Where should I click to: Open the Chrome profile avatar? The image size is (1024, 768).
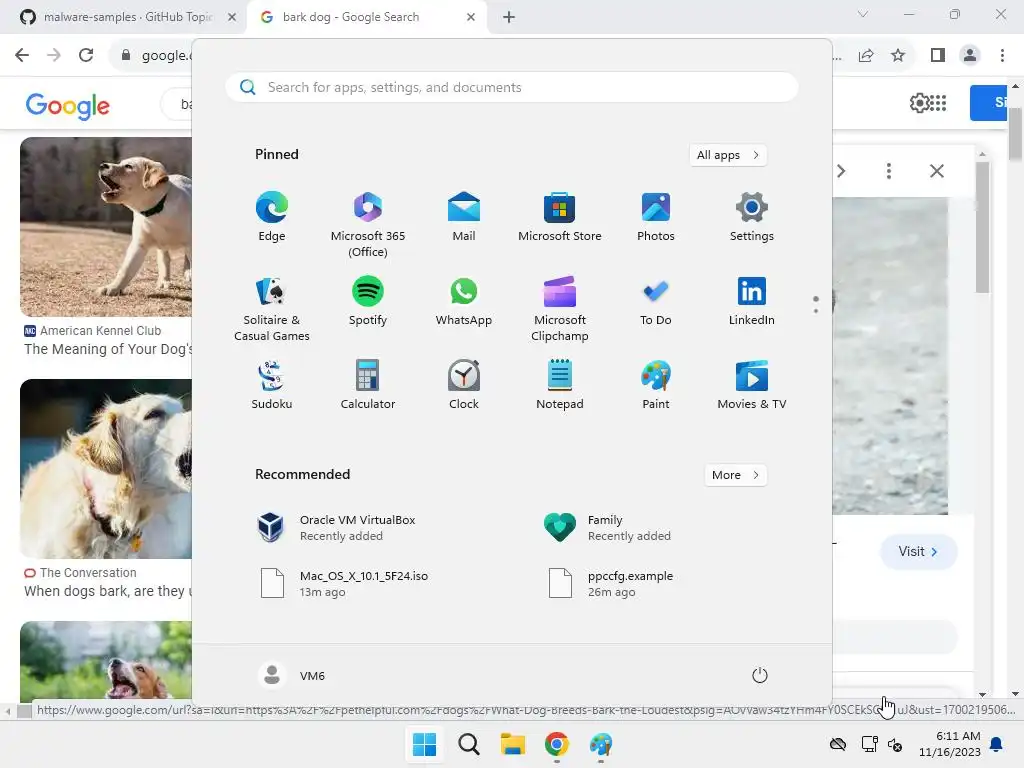pyautogui.click(x=970, y=55)
